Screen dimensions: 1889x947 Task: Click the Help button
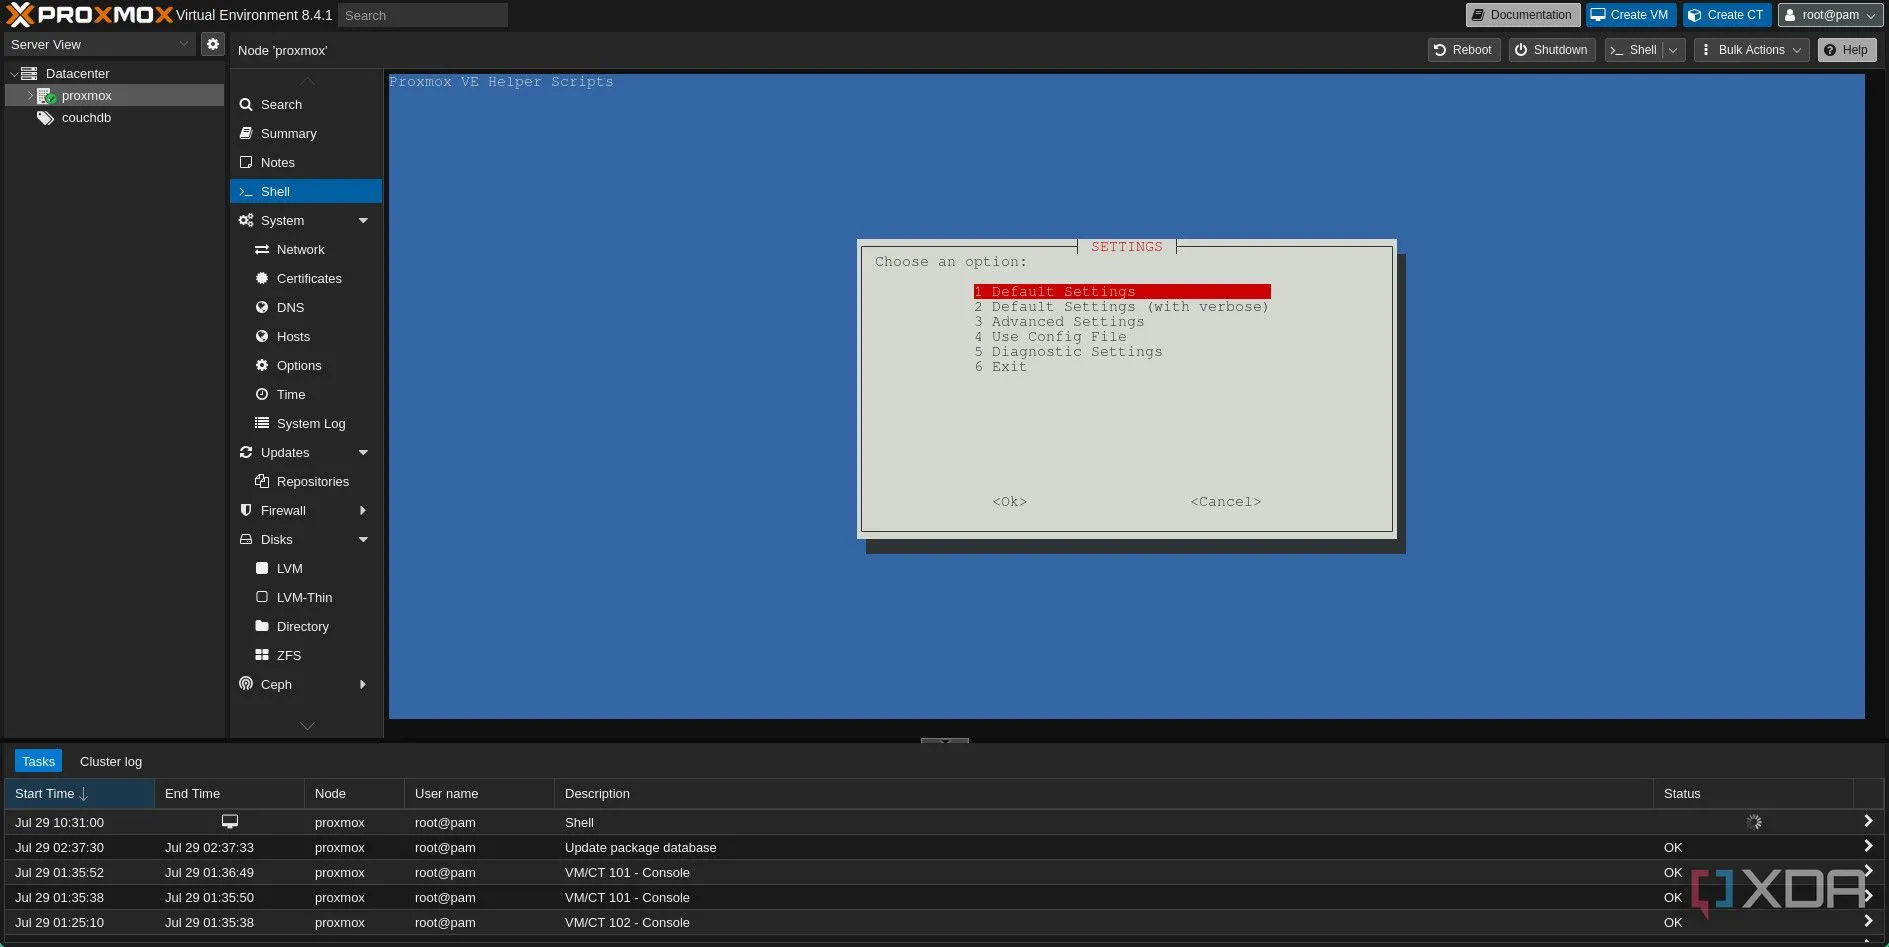click(x=1847, y=50)
